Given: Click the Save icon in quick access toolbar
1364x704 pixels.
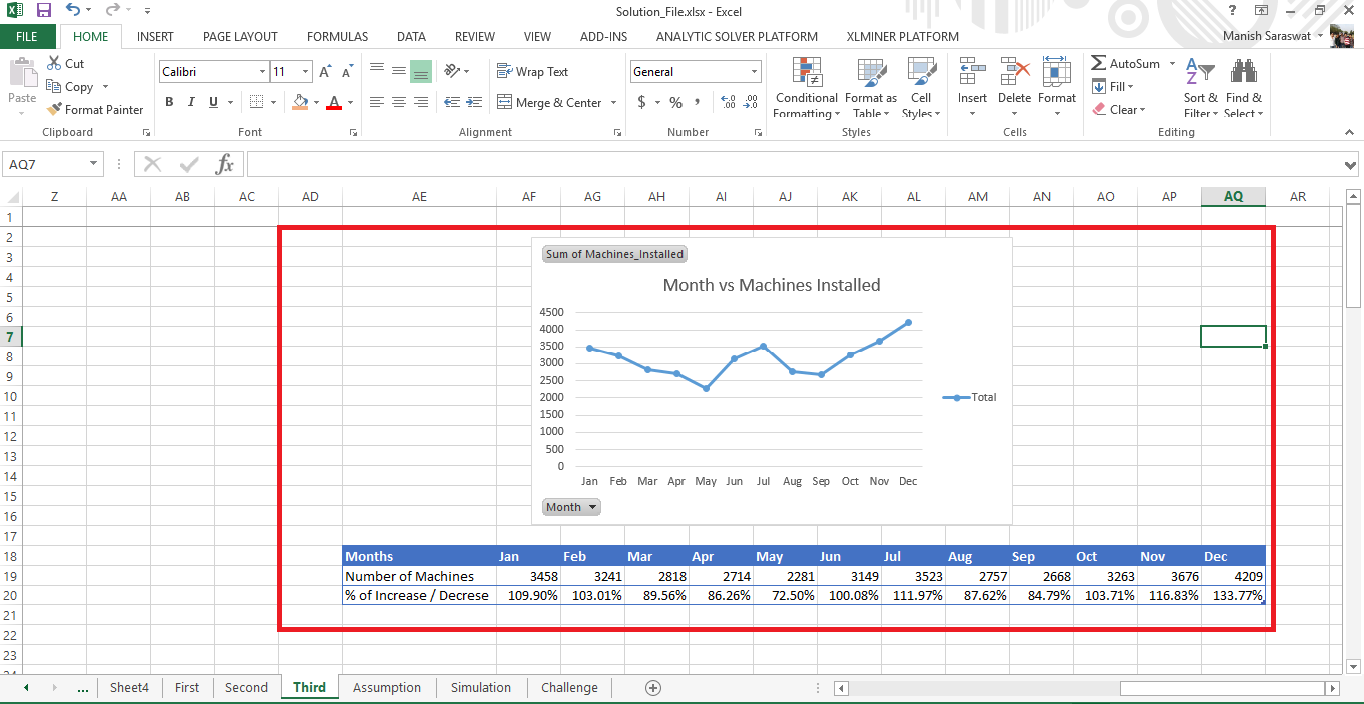Looking at the screenshot, I should (43, 10).
